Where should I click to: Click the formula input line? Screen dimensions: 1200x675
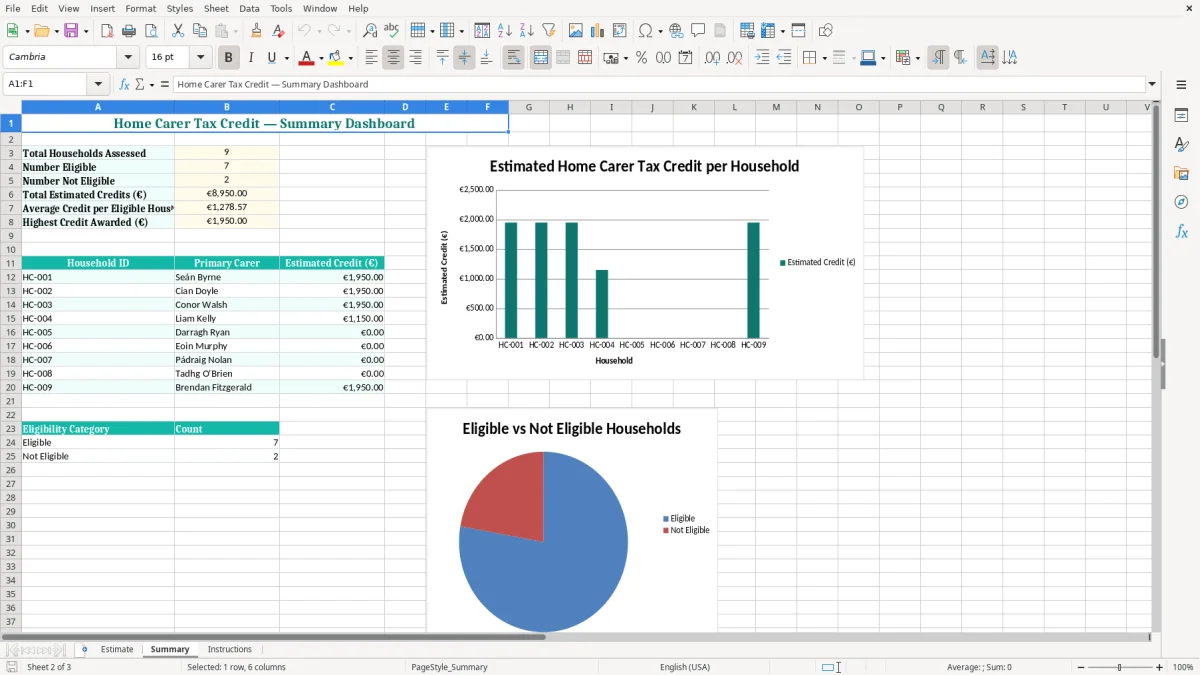pyautogui.click(x=659, y=85)
